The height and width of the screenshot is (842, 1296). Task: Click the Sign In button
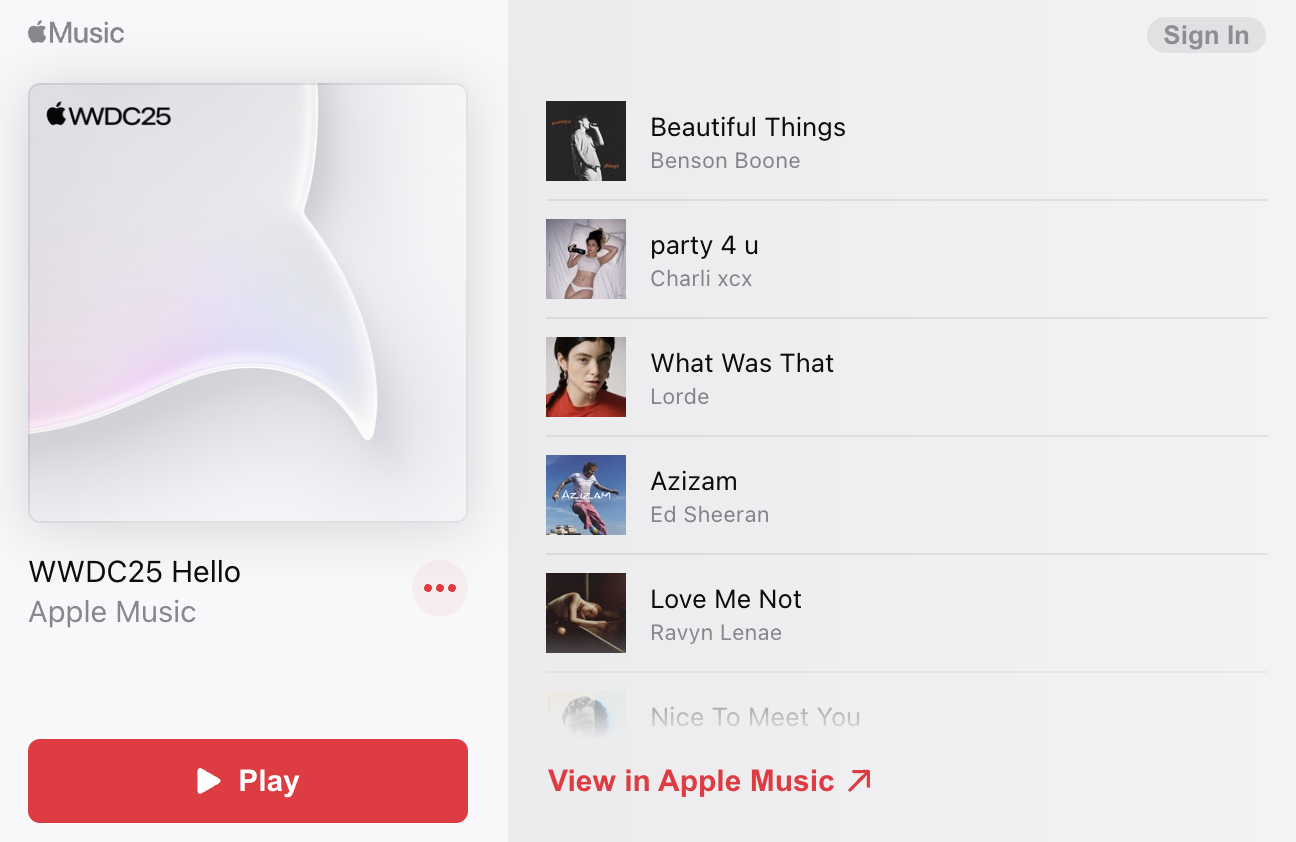(1206, 35)
